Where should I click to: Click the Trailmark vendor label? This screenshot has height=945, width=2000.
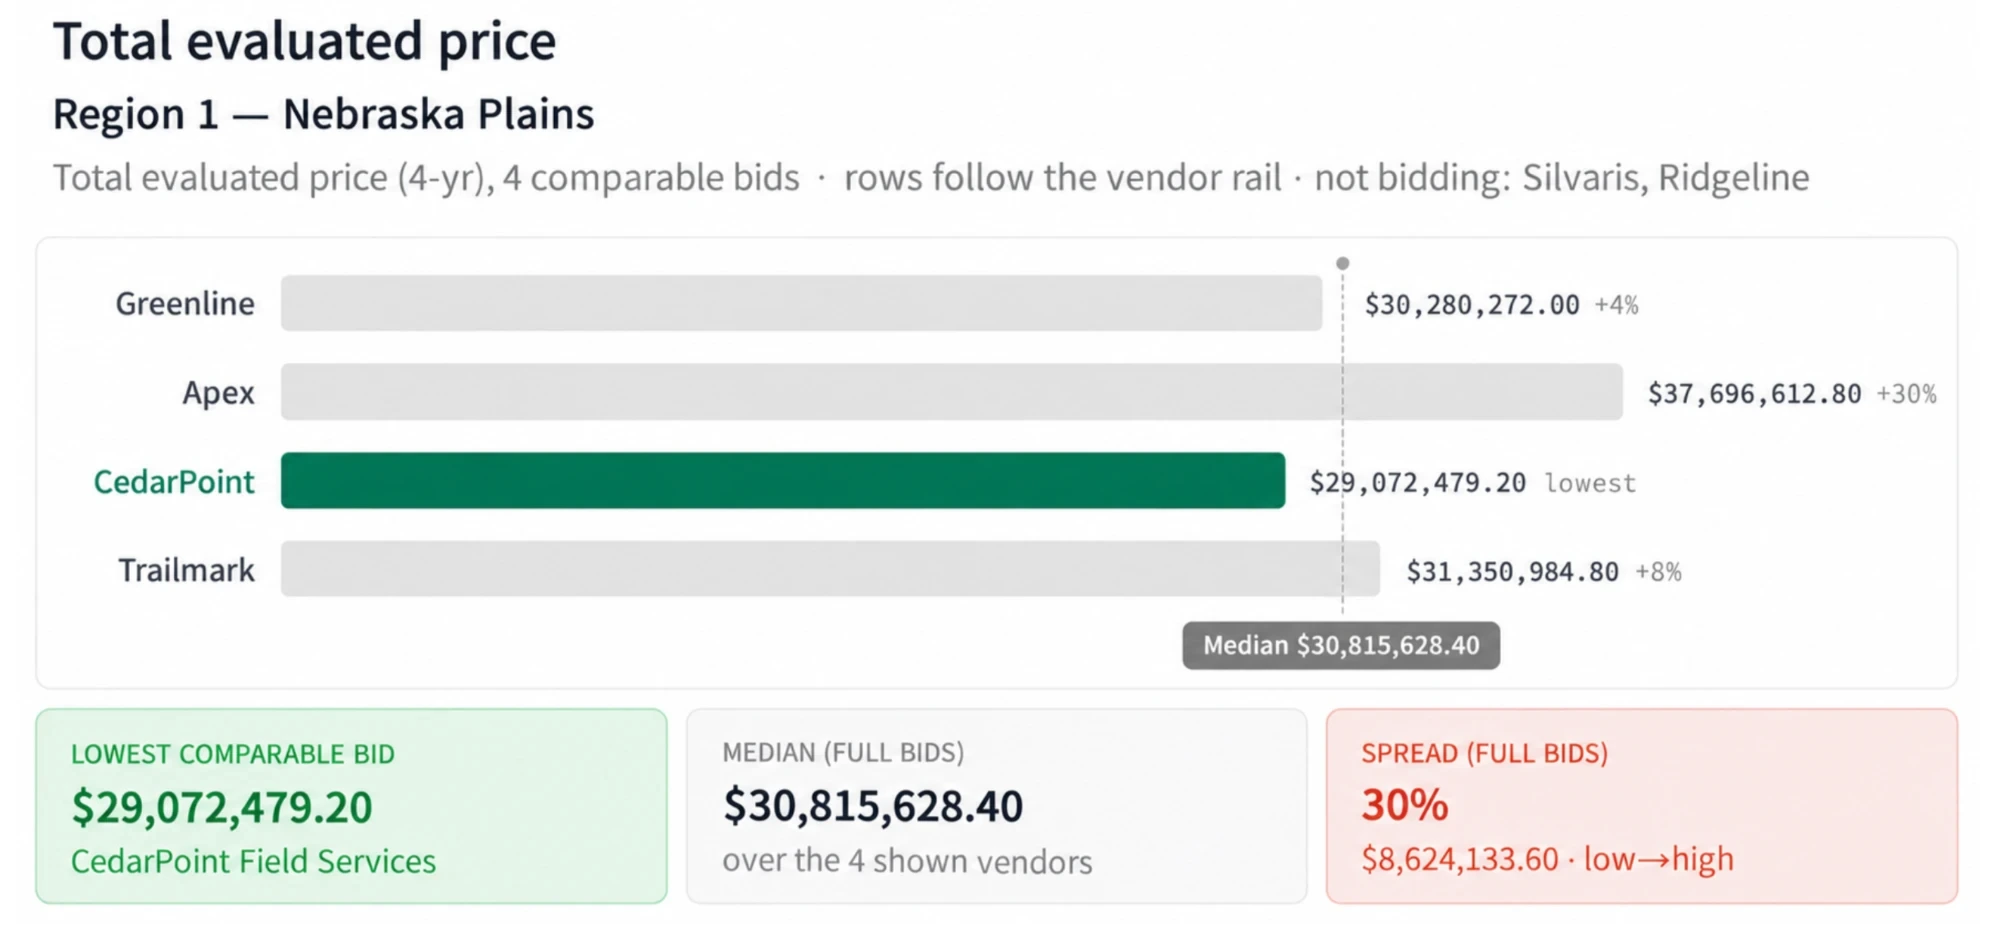click(x=187, y=570)
